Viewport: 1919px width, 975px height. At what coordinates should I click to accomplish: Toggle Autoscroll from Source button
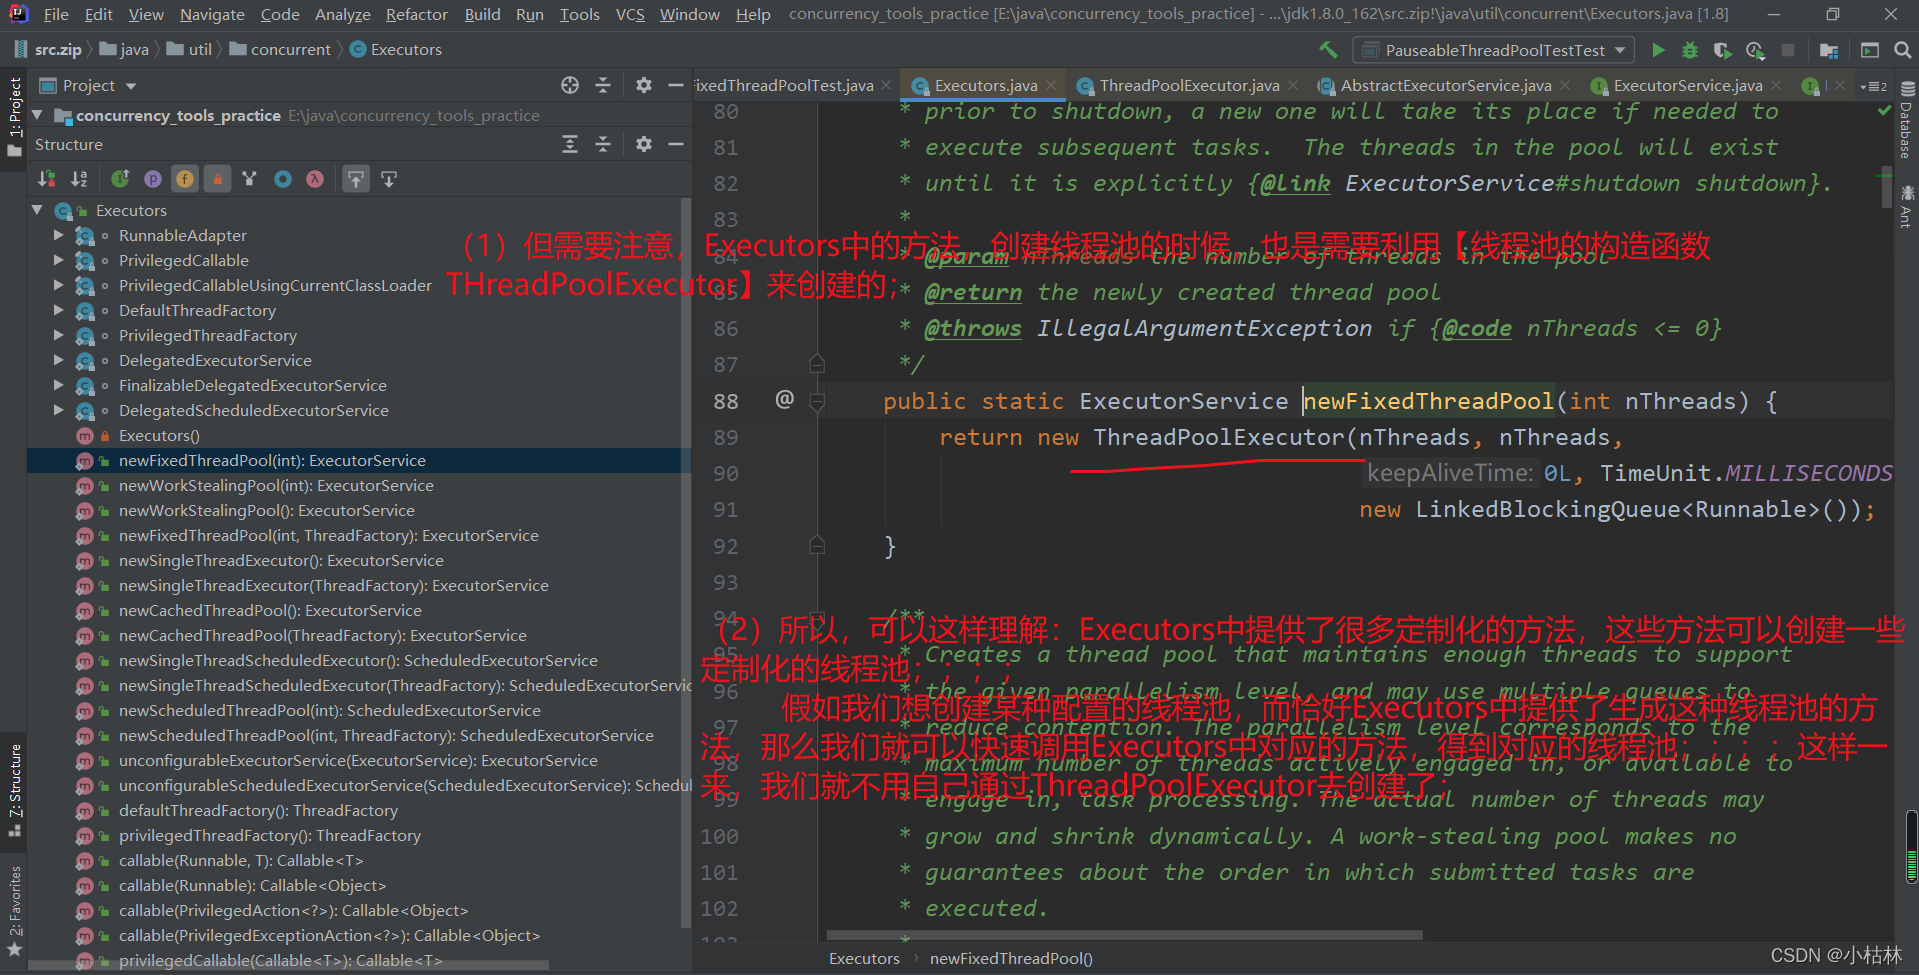pyautogui.click(x=389, y=179)
